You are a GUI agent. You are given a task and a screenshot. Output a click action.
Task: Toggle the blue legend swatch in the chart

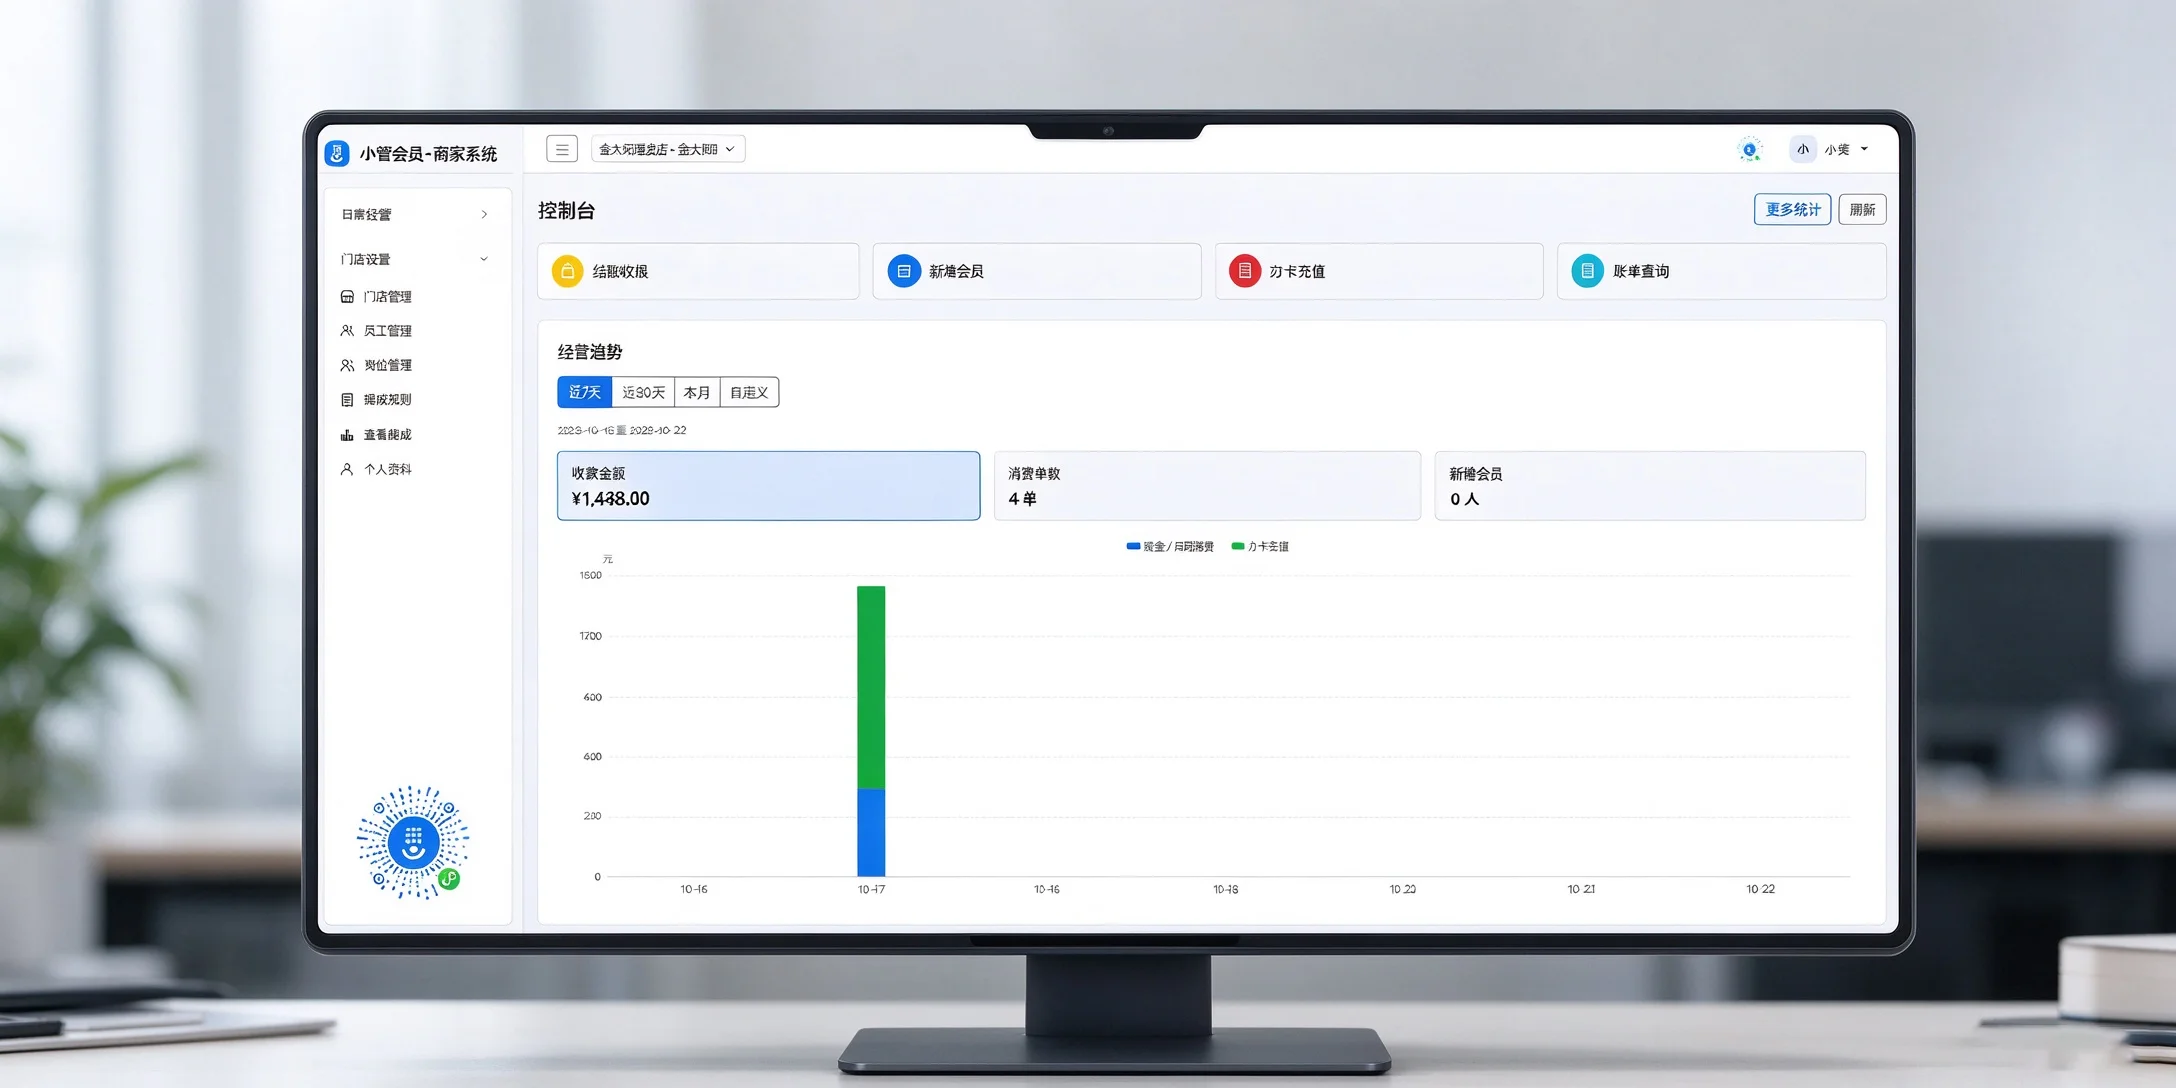[x=1133, y=546]
